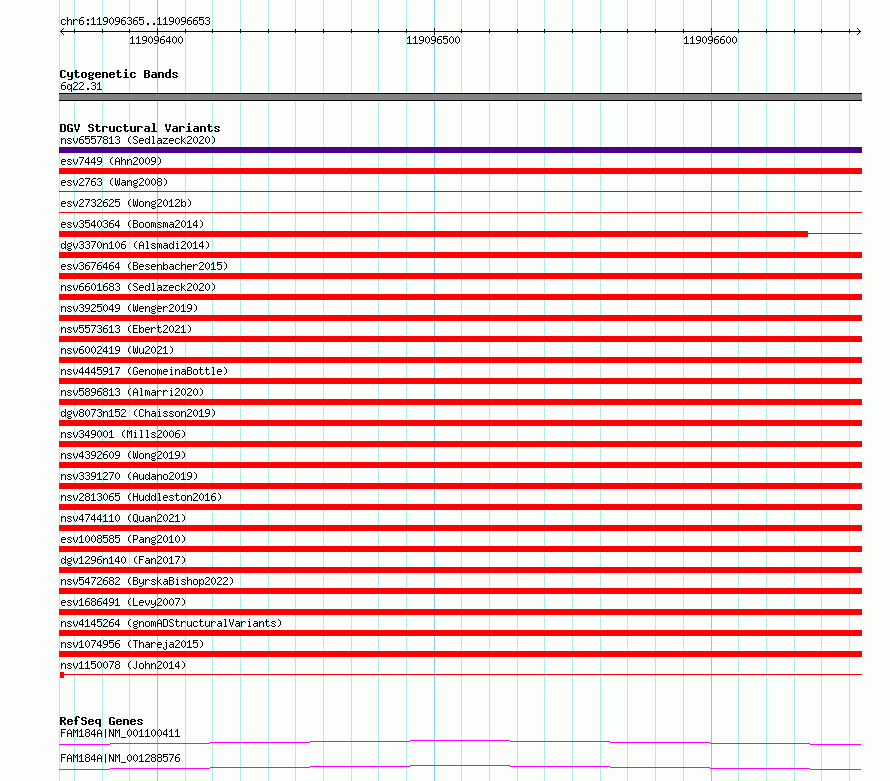Click the 6q22.31 band label
This screenshot has width=890, height=781.
coord(81,86)
